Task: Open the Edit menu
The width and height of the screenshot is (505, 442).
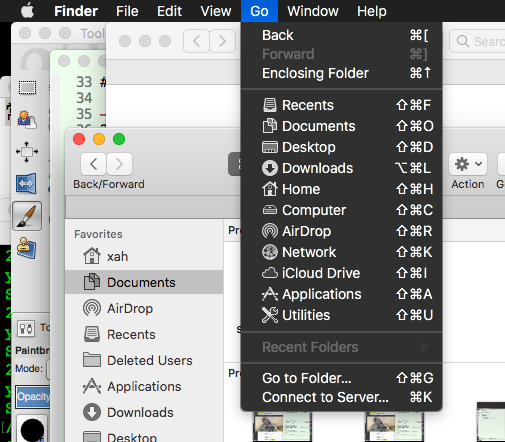Action: (x=169, y=11)
